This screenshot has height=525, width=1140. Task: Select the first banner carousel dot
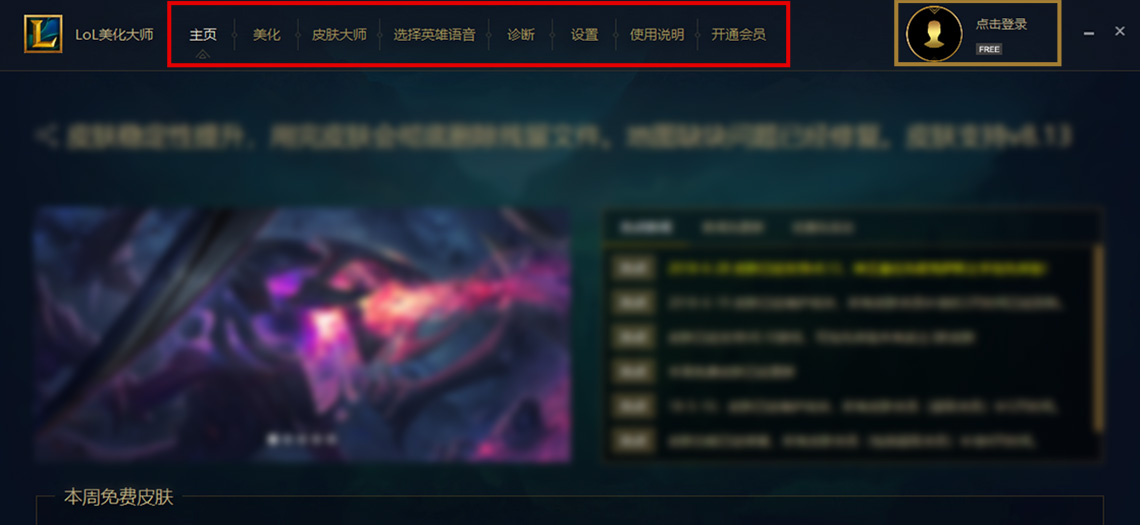pos(273,439)
